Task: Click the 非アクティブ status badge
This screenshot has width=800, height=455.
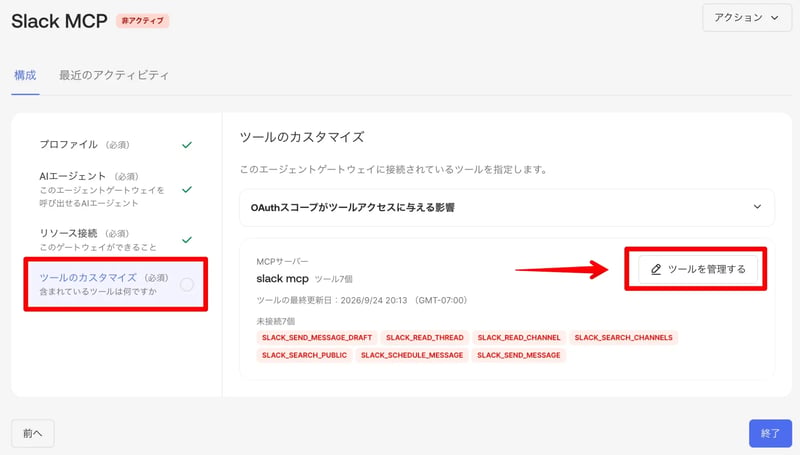Action: click(143, 21)
